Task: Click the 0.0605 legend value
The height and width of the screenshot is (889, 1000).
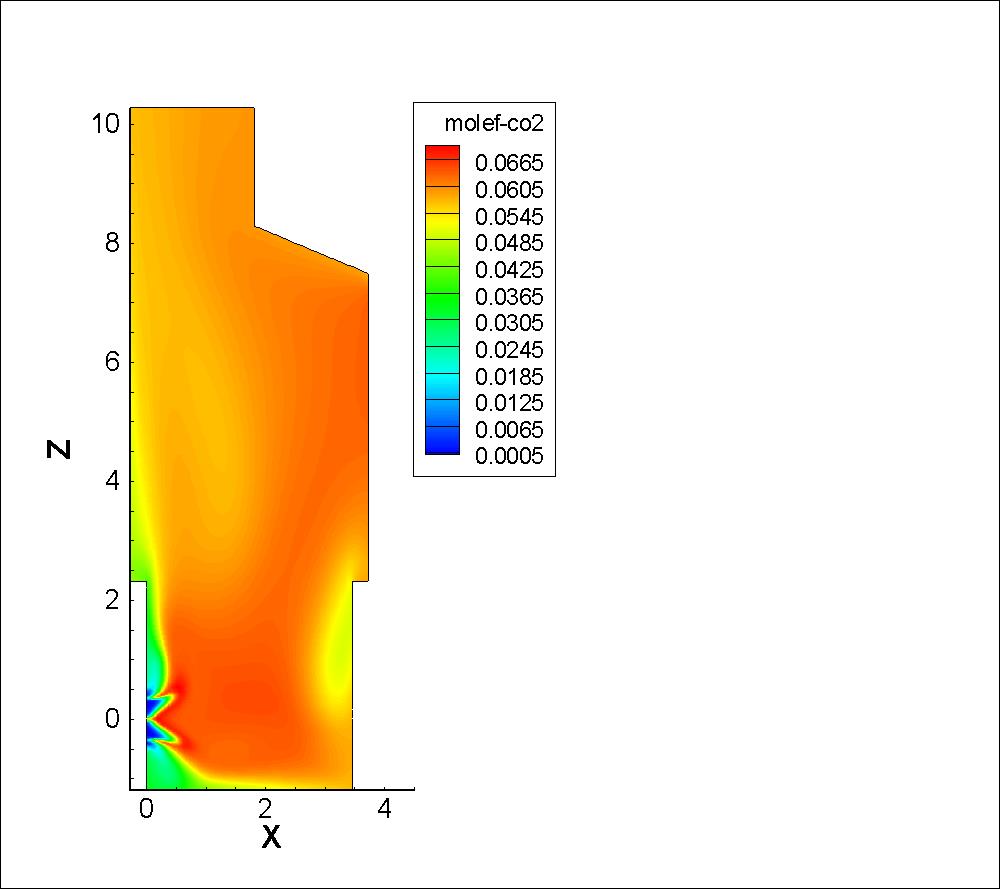Action: pos(509,190)
